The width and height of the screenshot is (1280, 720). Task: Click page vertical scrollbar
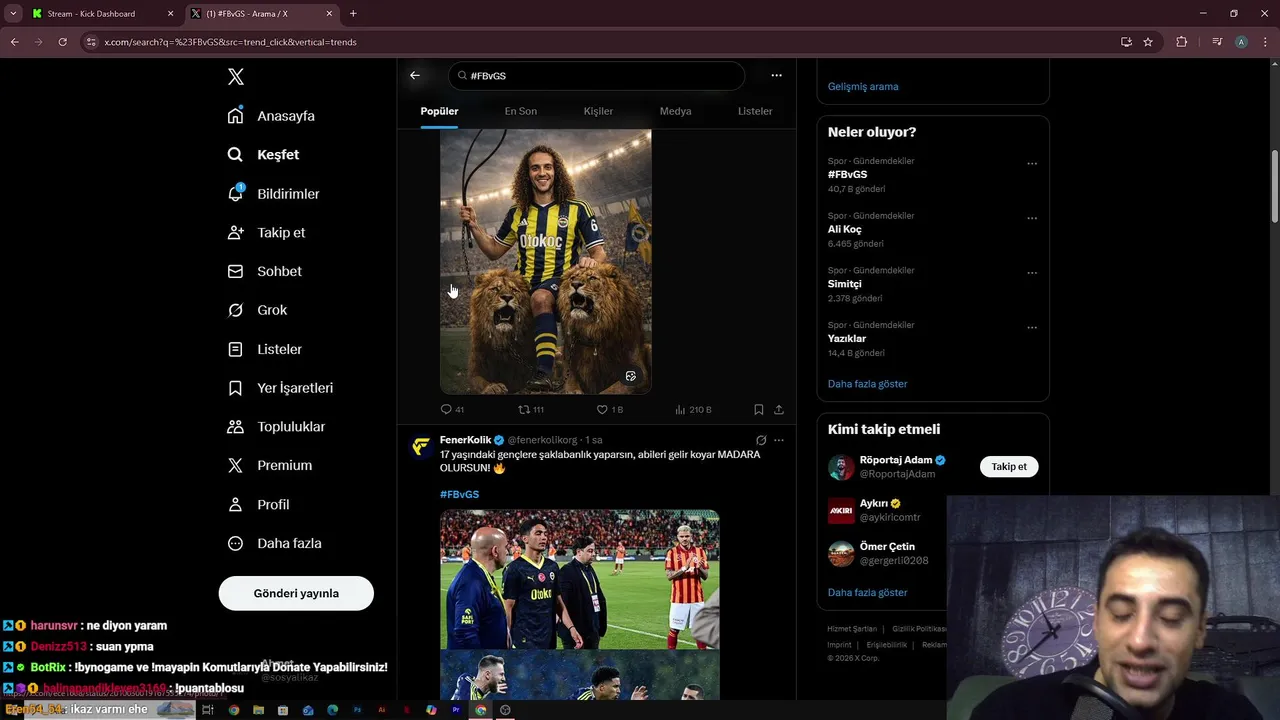coord(1274,187)
